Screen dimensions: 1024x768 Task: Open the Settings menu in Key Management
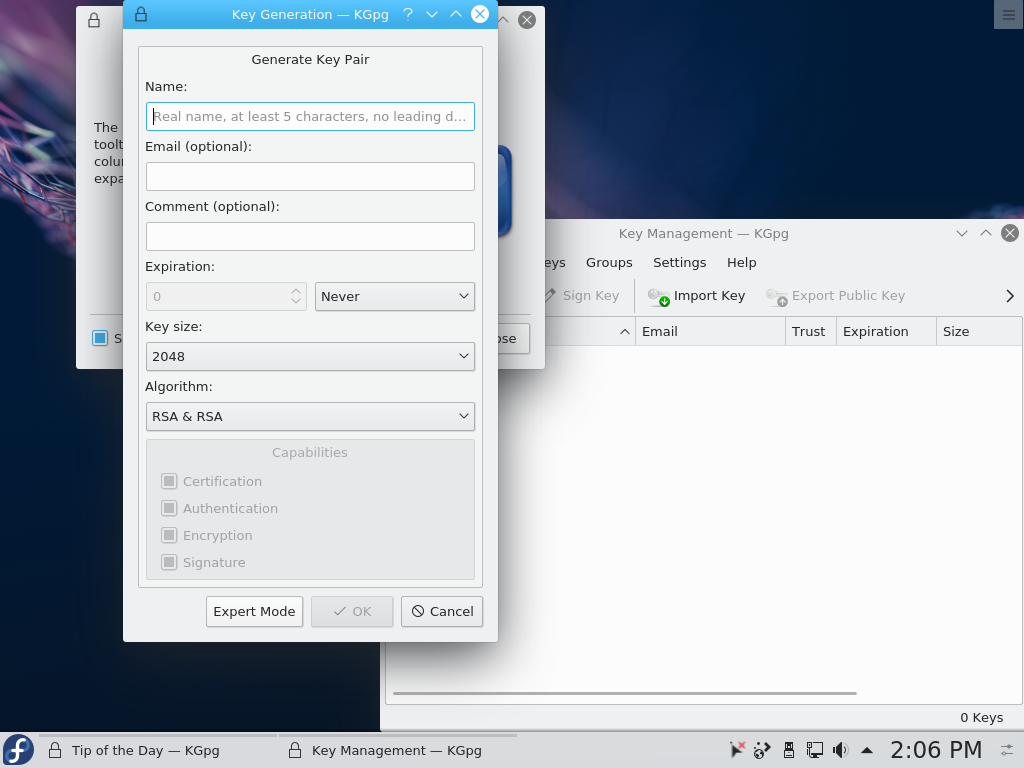click(679, 263)
